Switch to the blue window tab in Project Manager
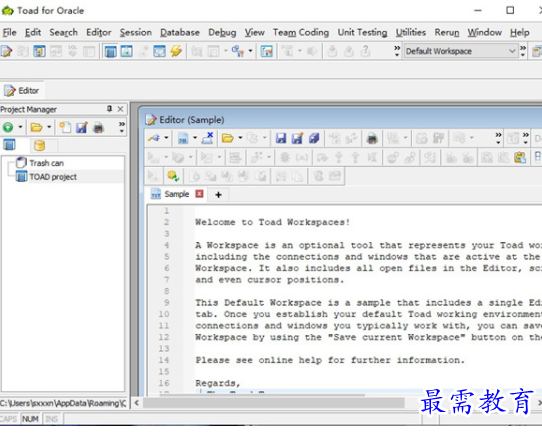Viewport: 542px width, 433px height. [9, 145]
